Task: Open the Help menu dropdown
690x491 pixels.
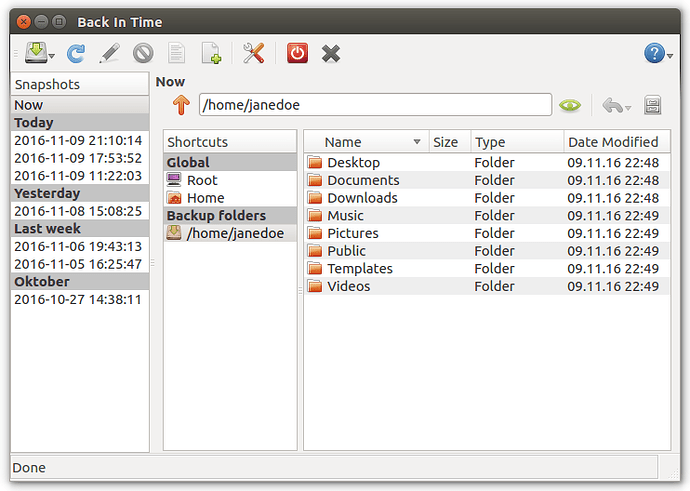Action: [670, 56]
